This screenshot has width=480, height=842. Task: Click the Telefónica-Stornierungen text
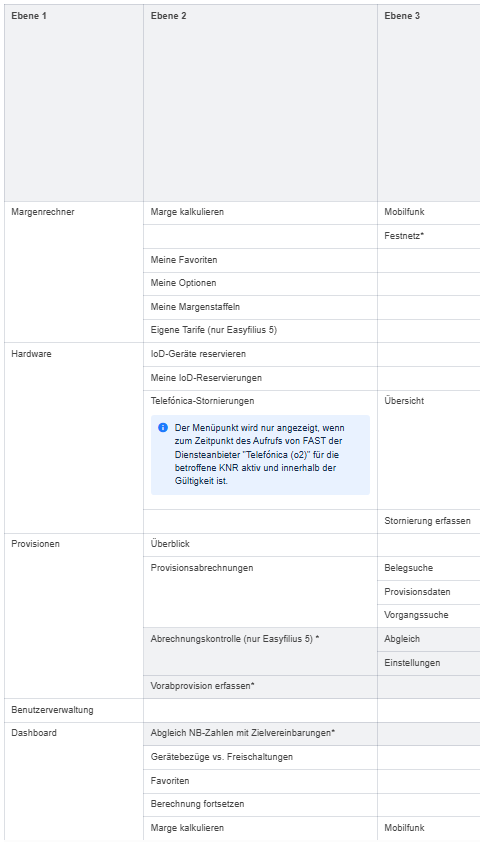(x=202, y=401)
